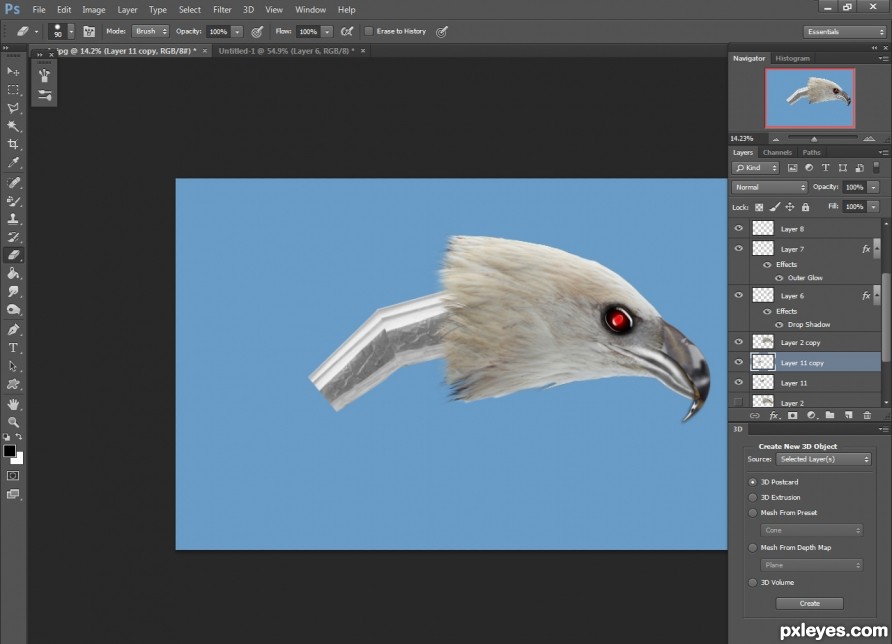This screenshot has height=644, width=892.
Task: Toggle Drop Shadow effect visibility
Action: pyautogui.click(x=779, y=325)
